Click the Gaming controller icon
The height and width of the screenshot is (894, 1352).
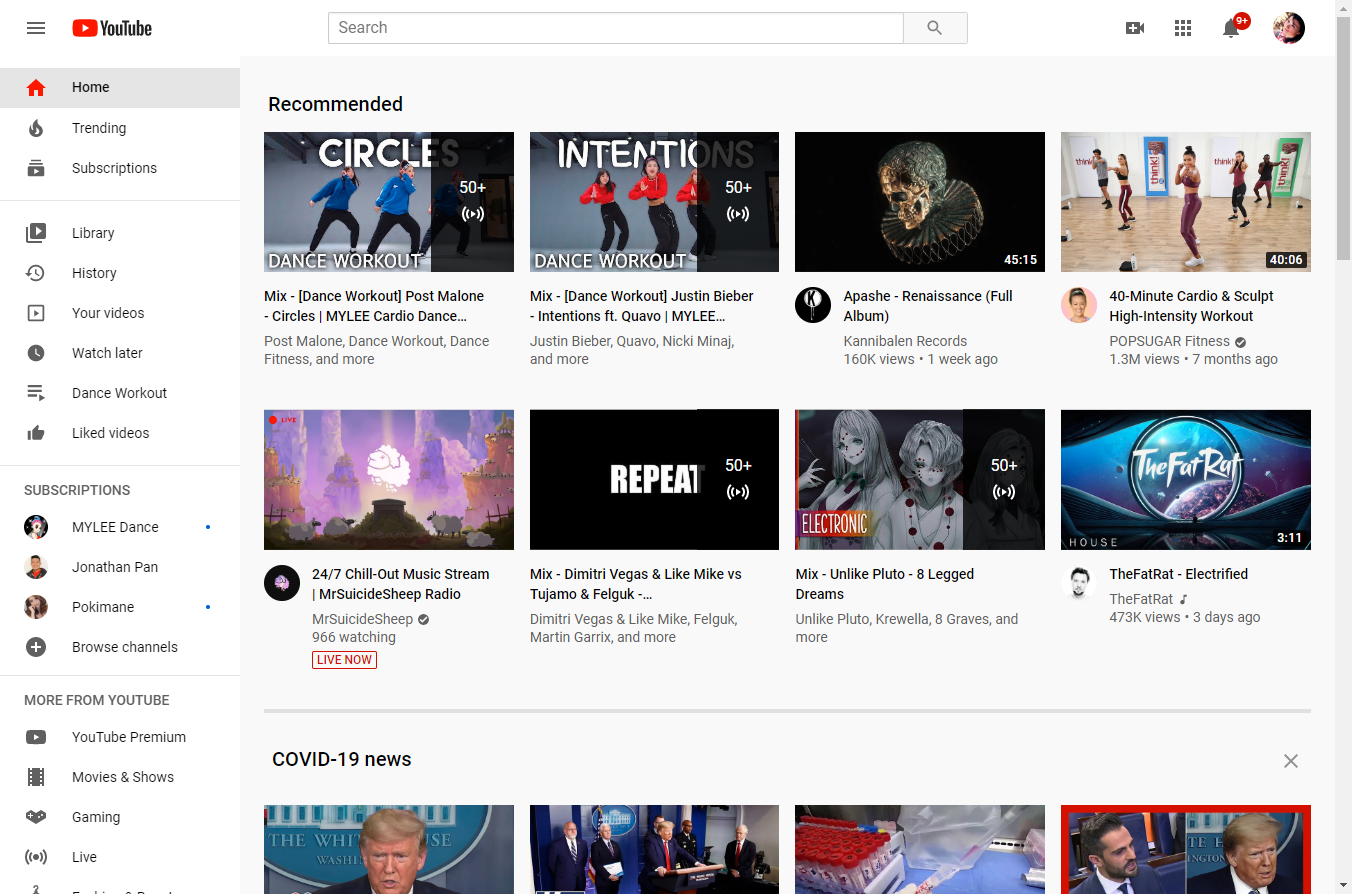click(36, 817)
